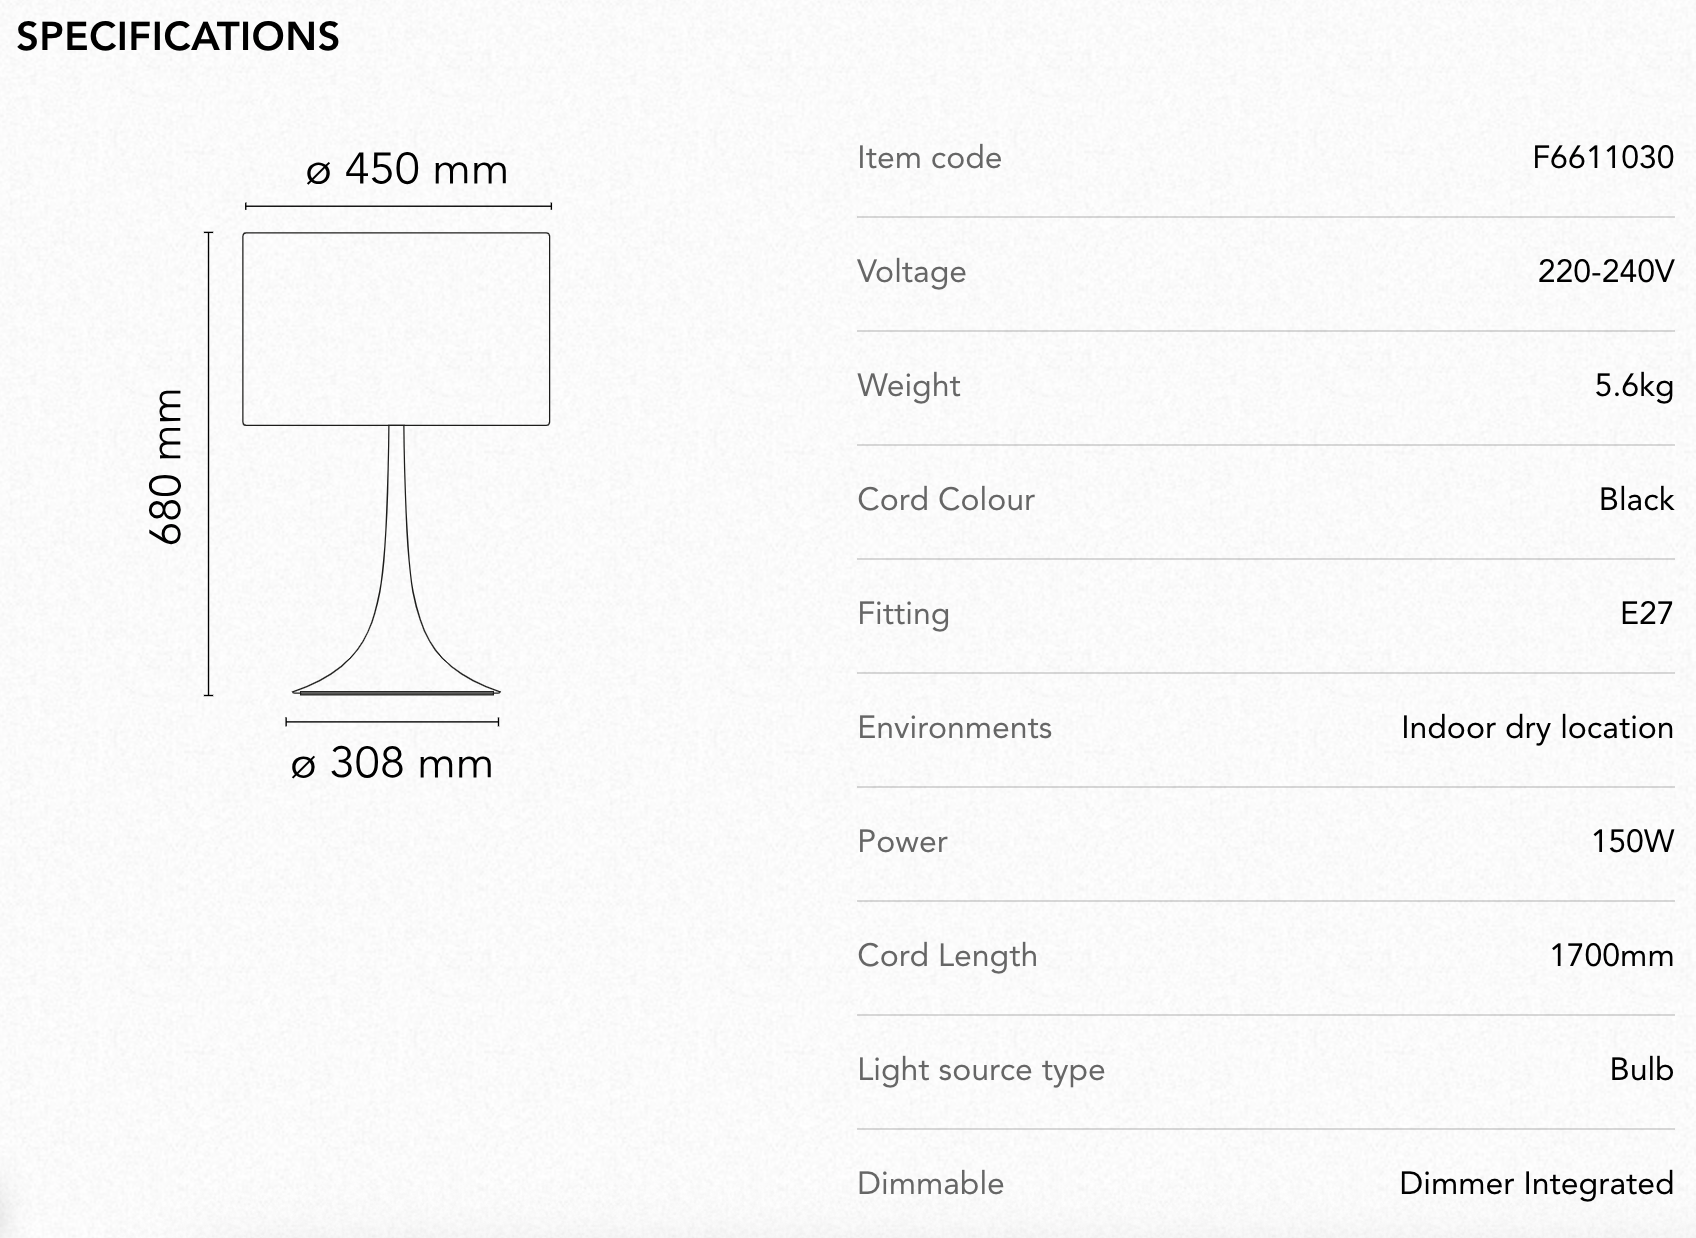This screenshot has height=1238, width=1696.
Task: Click the Light source type label
Action: click(x=981, y=1070)
